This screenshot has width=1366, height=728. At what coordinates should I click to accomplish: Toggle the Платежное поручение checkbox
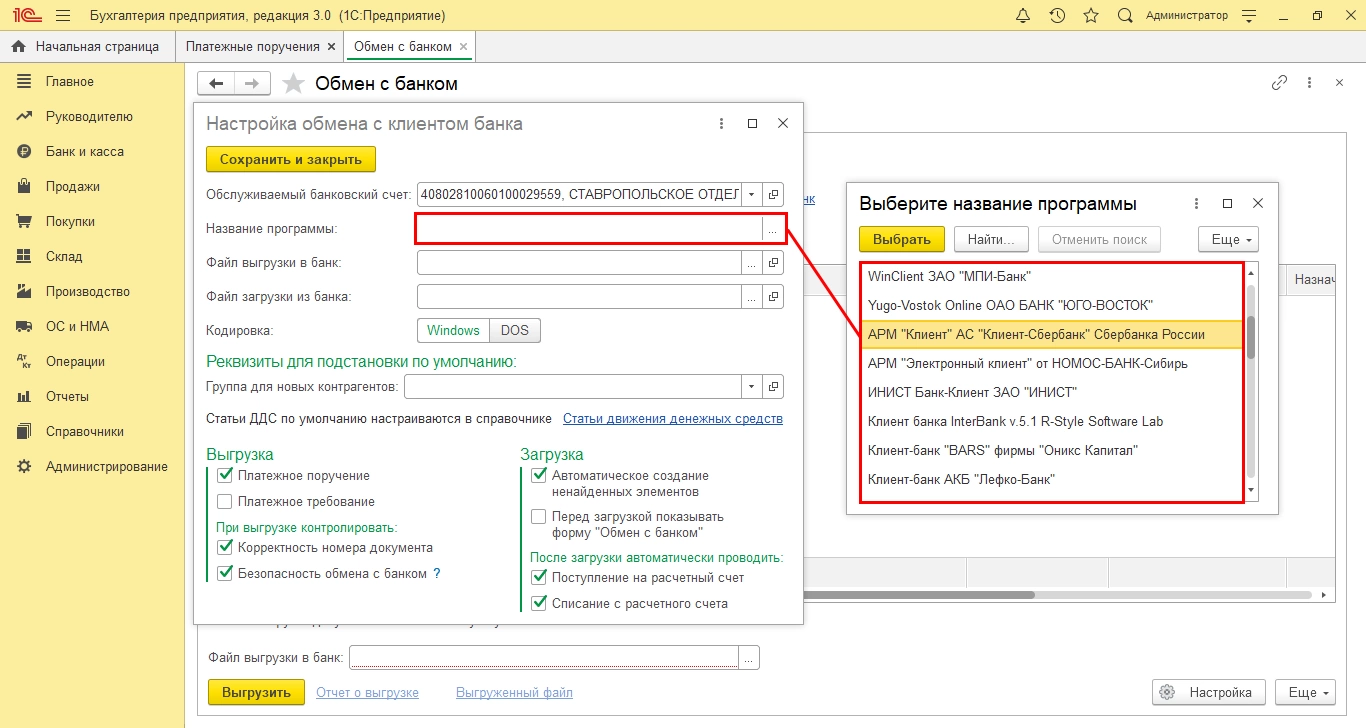225,476
